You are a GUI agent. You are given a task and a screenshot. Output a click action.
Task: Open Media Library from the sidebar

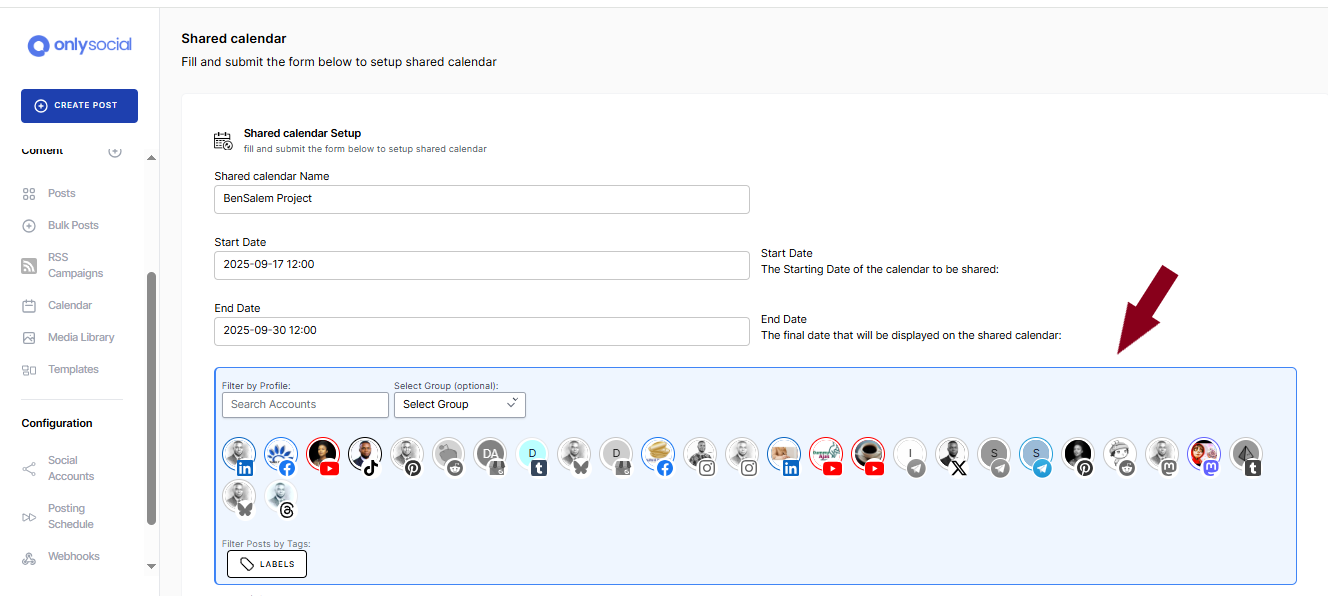[x=81, y=338]
